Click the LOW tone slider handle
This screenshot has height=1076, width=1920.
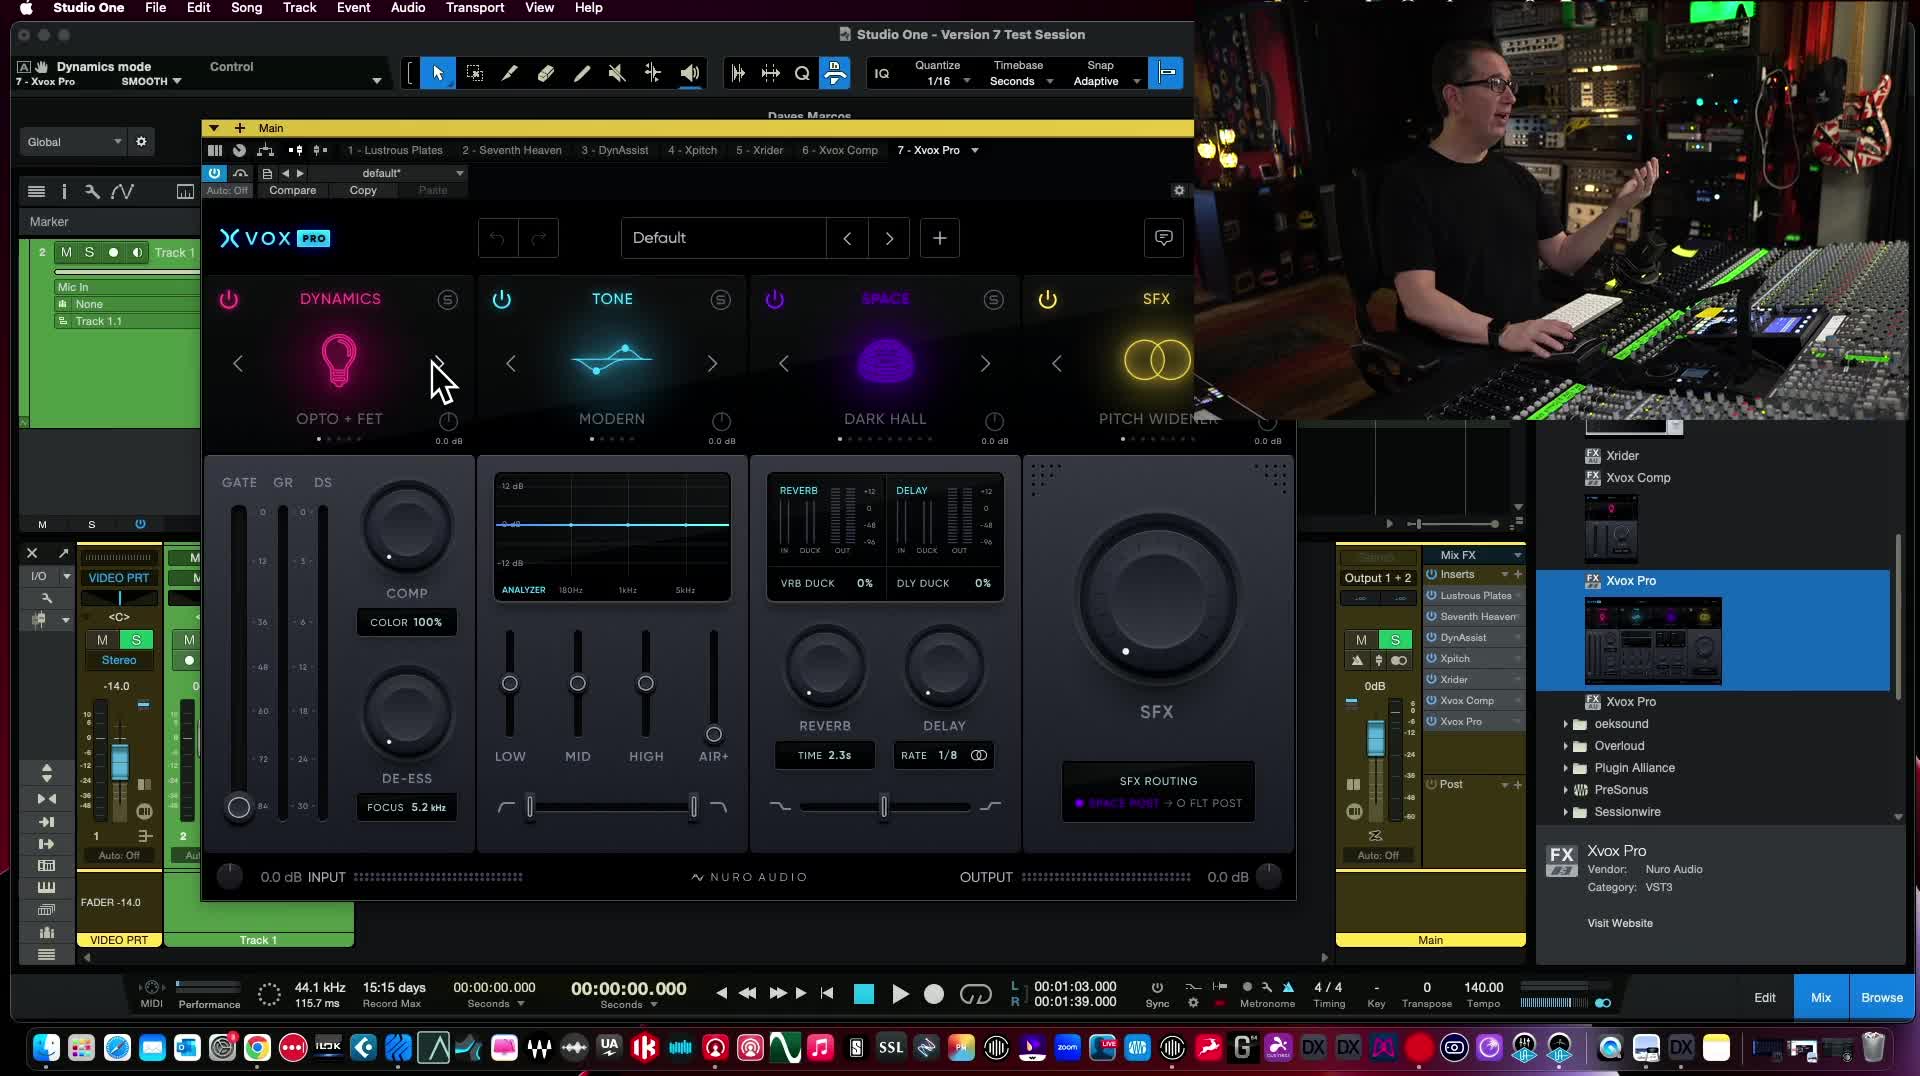[x=510, y=683]
